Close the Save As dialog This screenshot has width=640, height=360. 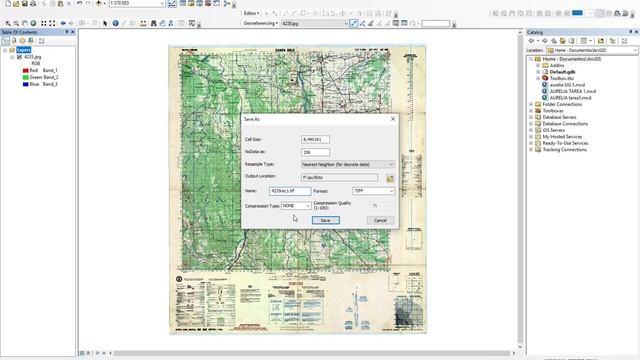pos(393,119)
